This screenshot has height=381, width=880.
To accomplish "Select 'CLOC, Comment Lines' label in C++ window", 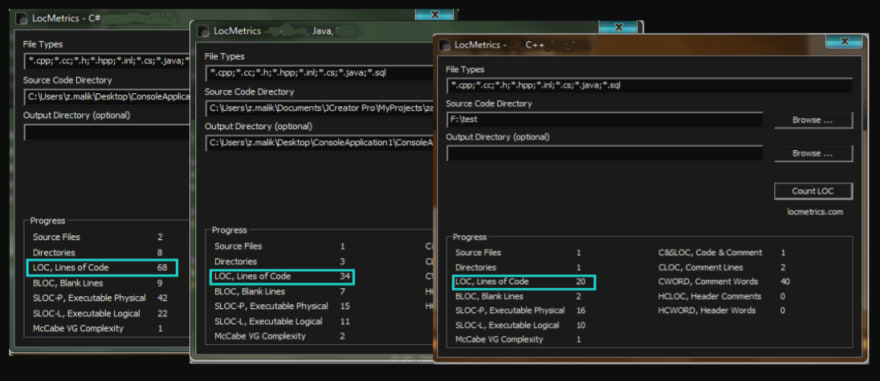I will click(x=700, y=268).
